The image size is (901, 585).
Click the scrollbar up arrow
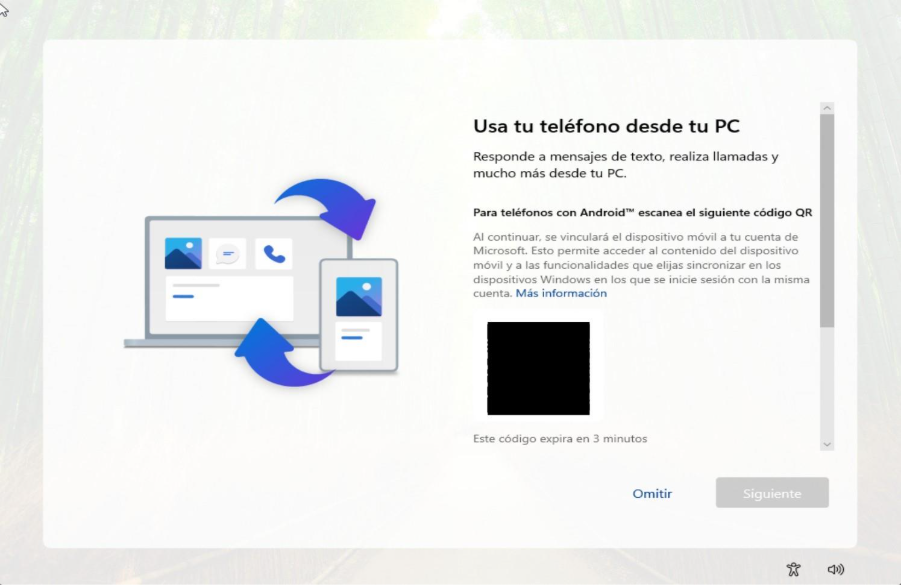[827, 108]
